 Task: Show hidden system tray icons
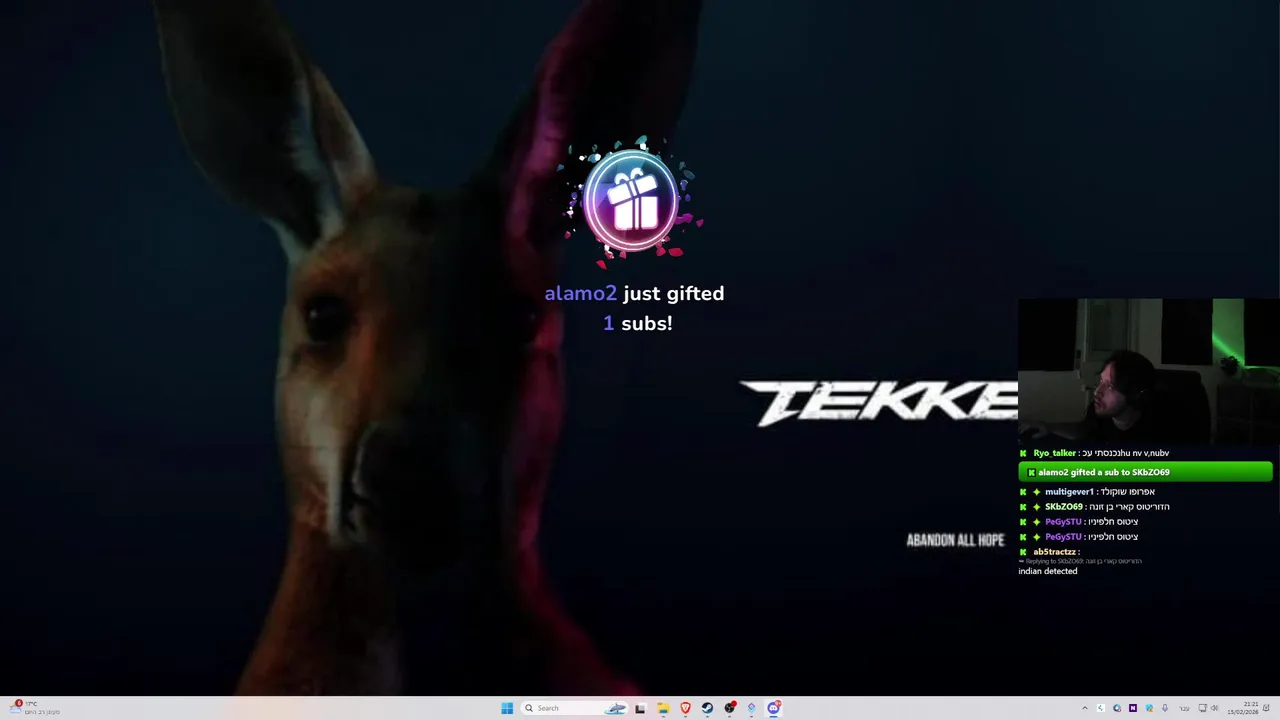pos(1085,708)
